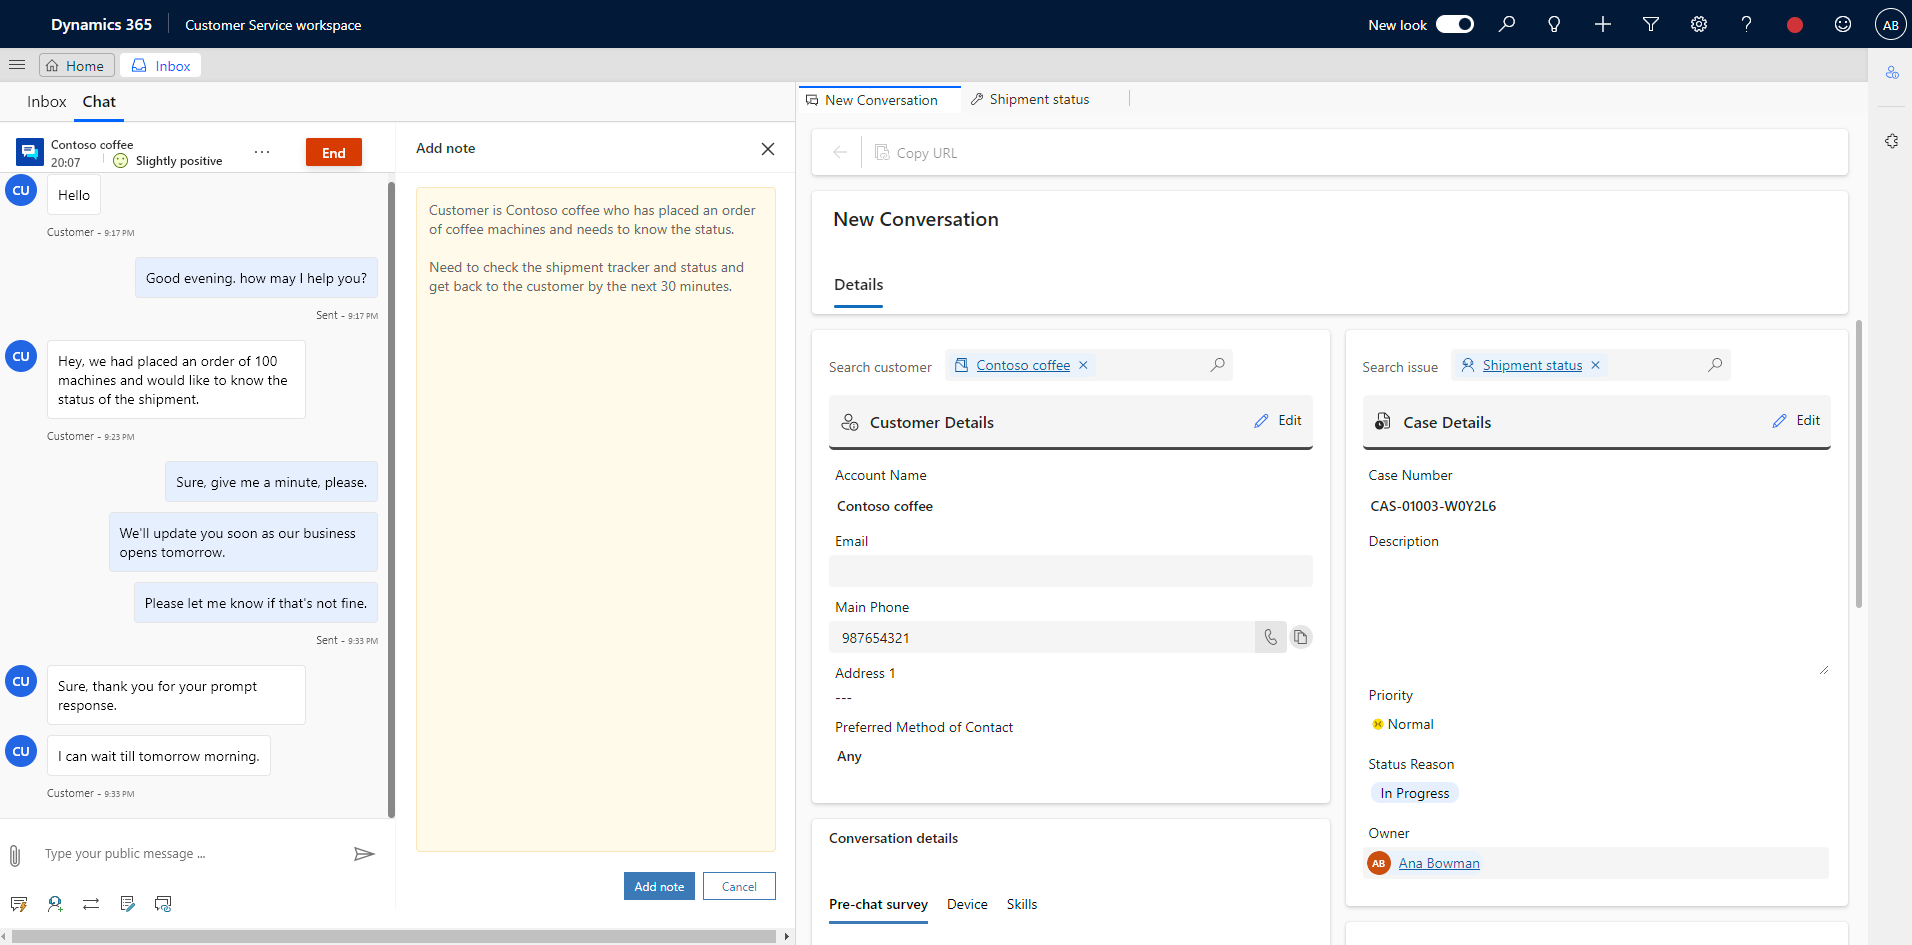The image size is (1912, 945).
Task: Click the main form vertical scrollbar
Action: click(1858, 464)
